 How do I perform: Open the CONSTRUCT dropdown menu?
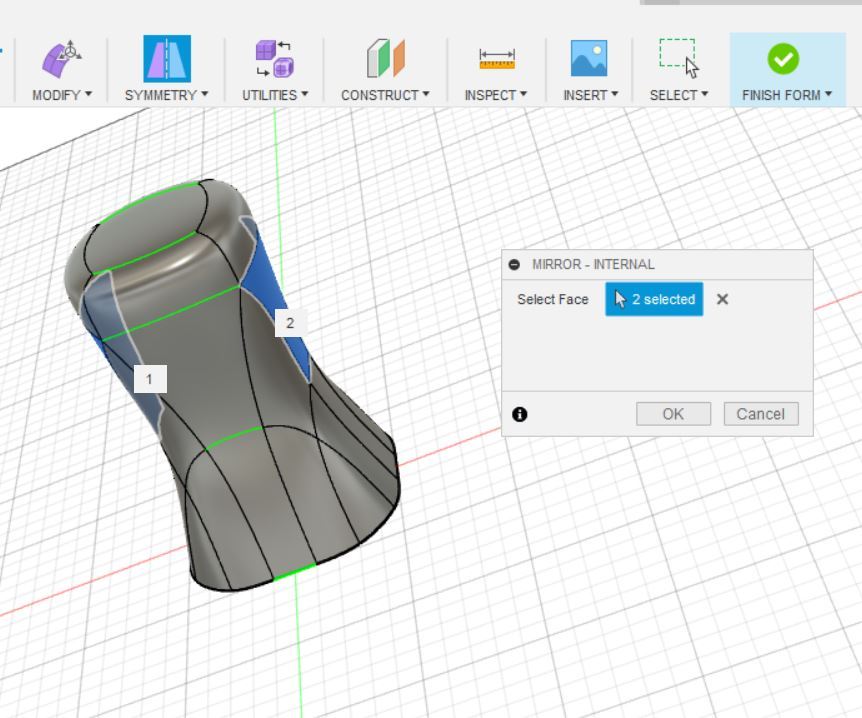point(385,95)
